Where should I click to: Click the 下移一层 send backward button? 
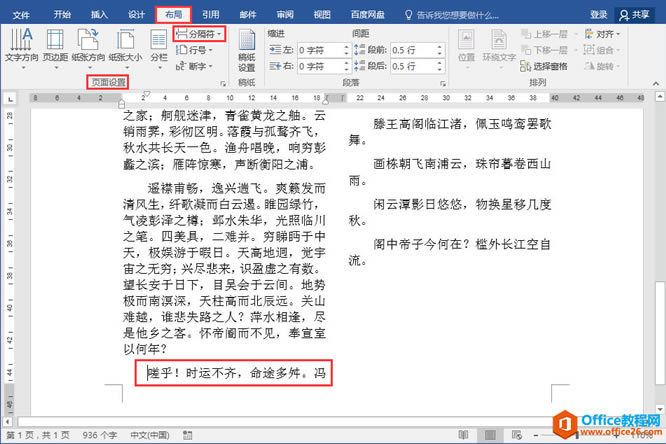pos(545,50)
